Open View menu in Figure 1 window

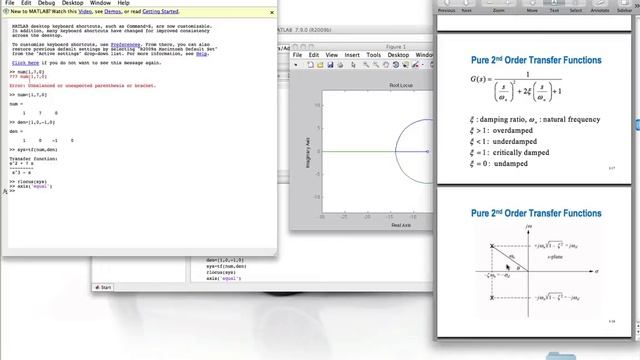point(331,55)
